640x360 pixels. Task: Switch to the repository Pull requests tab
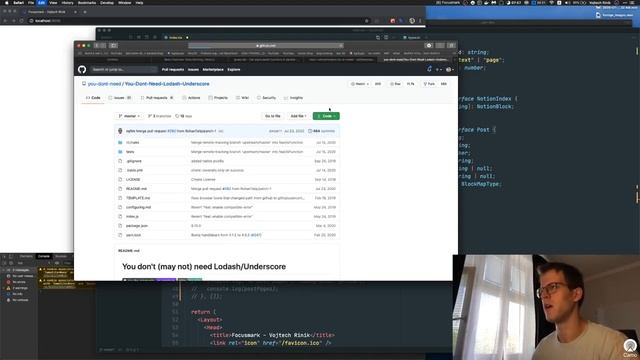[157, 98]
